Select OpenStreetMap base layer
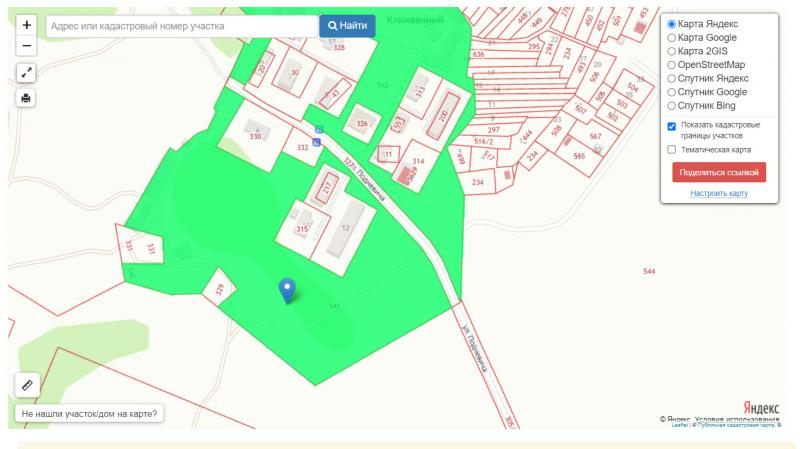This screenshot has height=449, width=800. [672, 64]
